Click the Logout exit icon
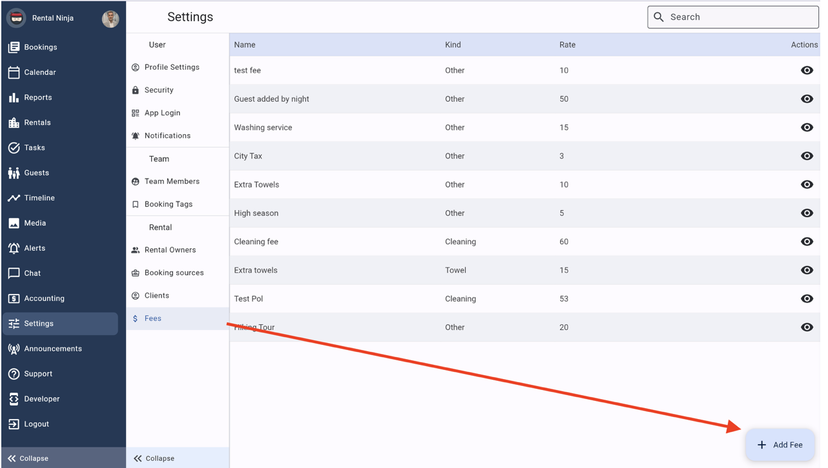 point(14,424)
